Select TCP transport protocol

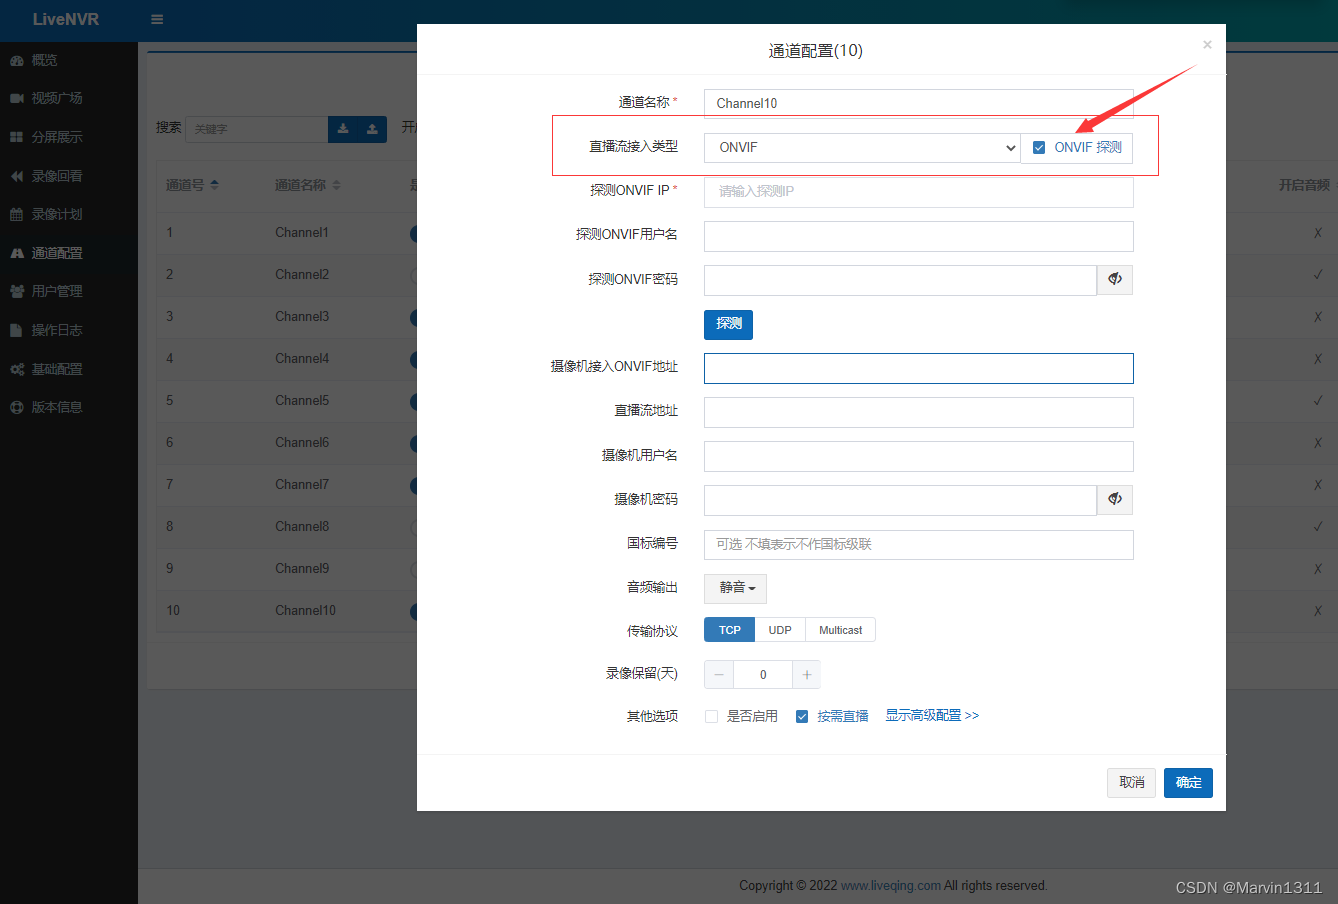(x=730, y=630)
